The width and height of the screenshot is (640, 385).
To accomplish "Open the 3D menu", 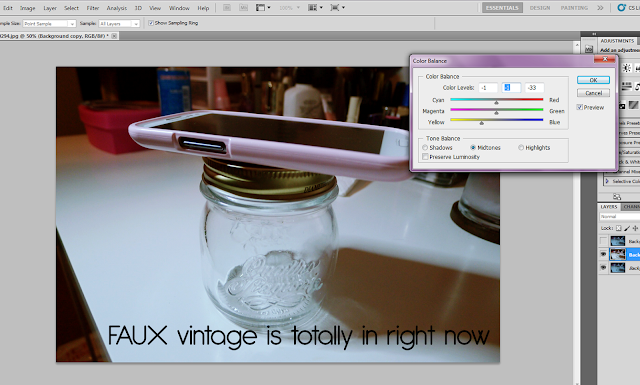I will 138,8.
